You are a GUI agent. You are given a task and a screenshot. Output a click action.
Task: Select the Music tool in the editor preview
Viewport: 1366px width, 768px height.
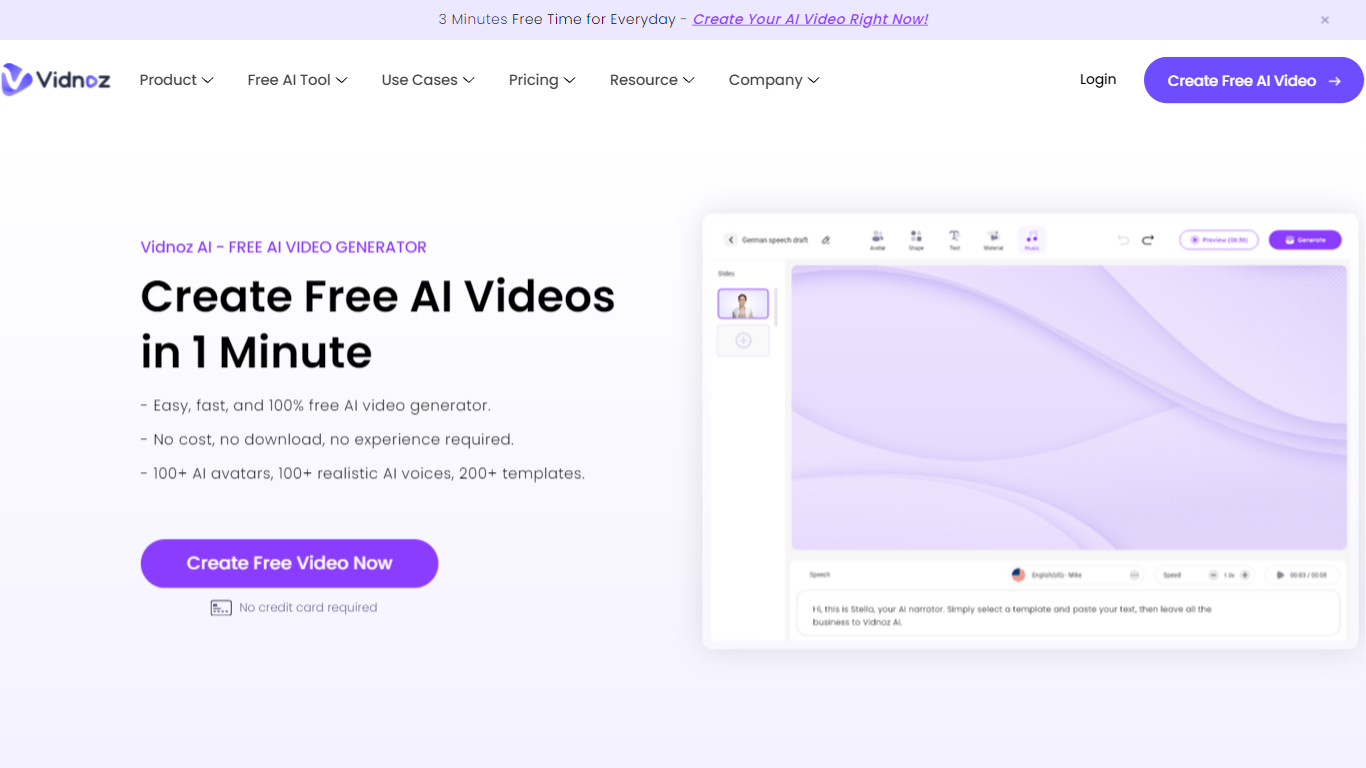[x=1031, y=240]
